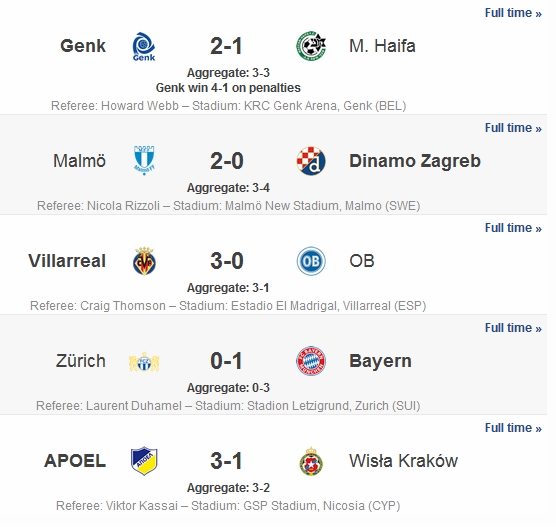Open Full time link for Malmö match

[x=513, y=128]
